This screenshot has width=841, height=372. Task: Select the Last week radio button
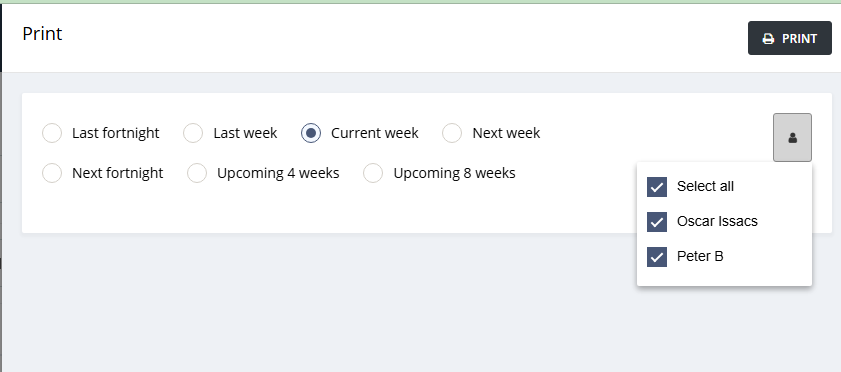[x=193, y=133]
